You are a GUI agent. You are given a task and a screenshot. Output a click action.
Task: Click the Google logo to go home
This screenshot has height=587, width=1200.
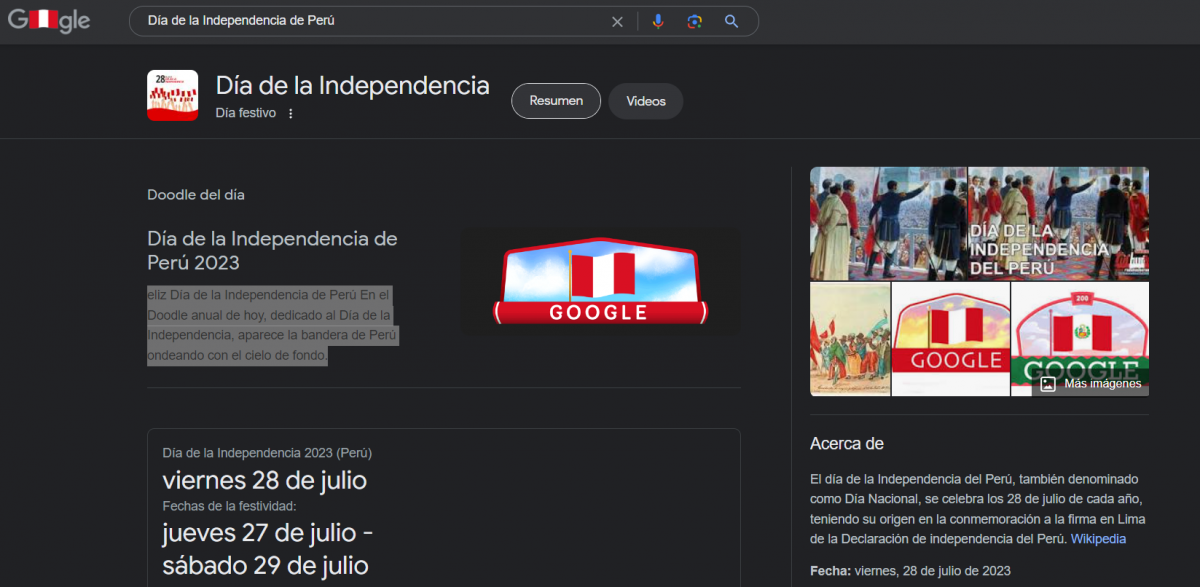(49, 20)
